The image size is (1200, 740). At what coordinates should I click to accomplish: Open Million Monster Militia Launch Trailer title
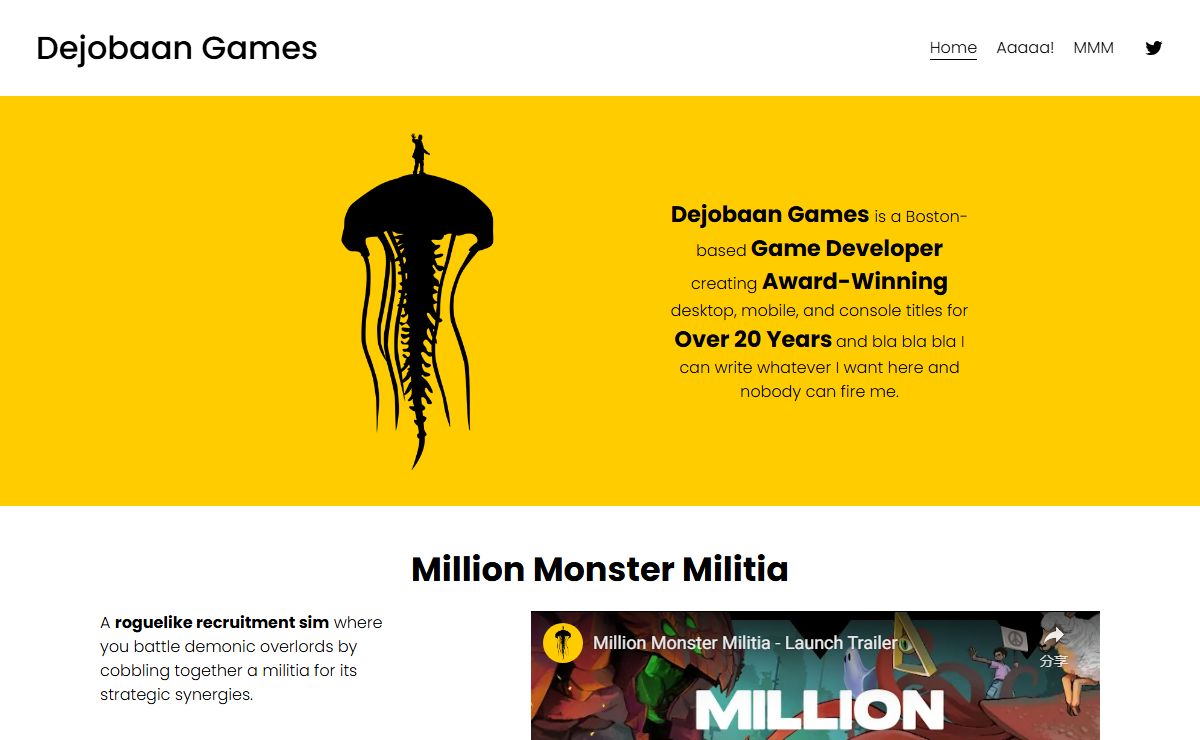[745, 643]
